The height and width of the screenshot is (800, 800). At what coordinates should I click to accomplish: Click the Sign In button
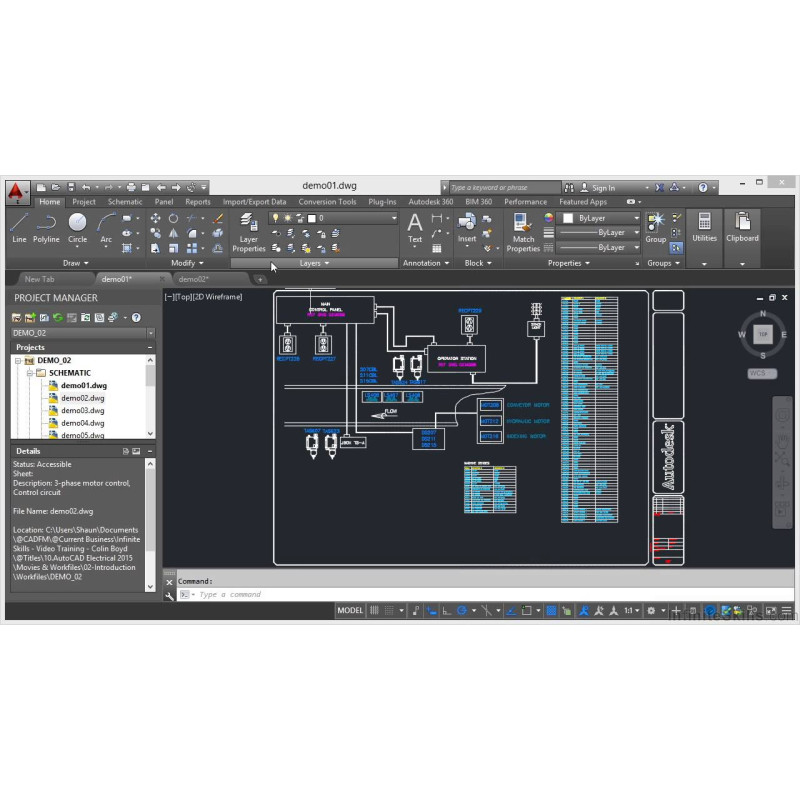(603, 187)
